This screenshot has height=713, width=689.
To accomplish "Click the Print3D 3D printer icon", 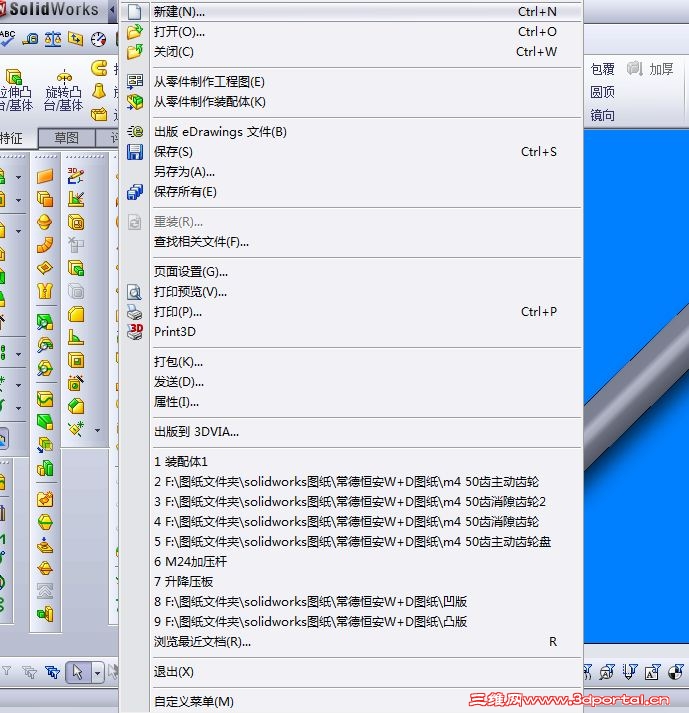I will (135, 332).
